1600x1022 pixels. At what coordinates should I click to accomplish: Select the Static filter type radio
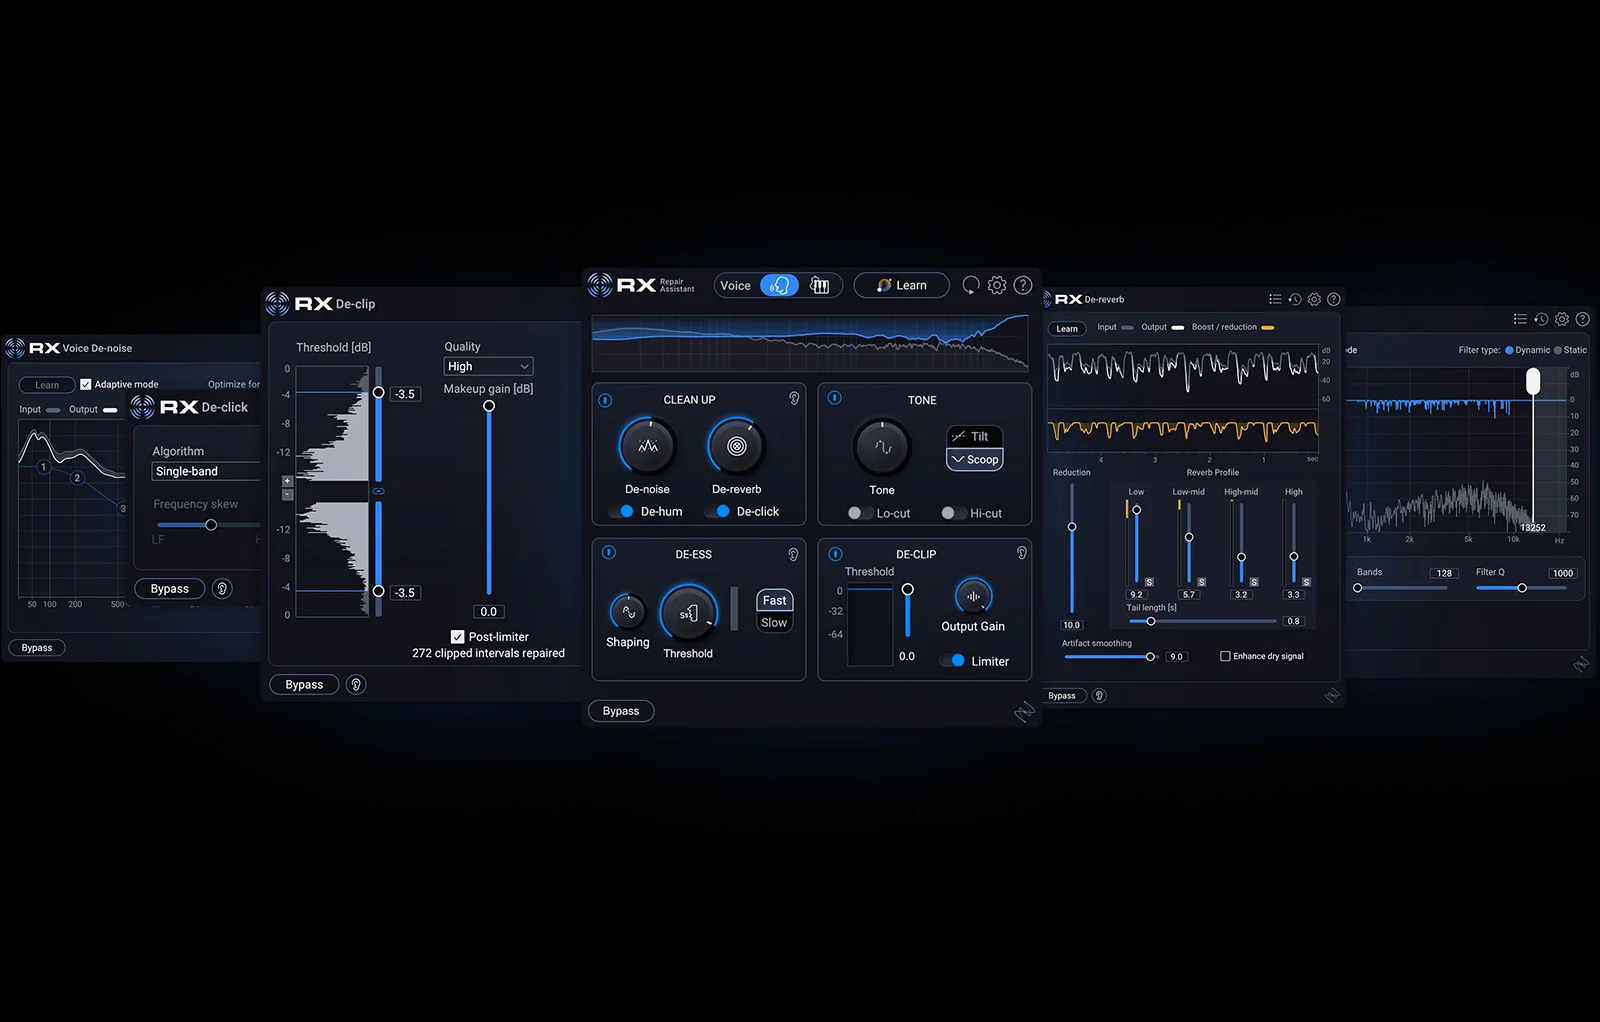point(1558,350)
